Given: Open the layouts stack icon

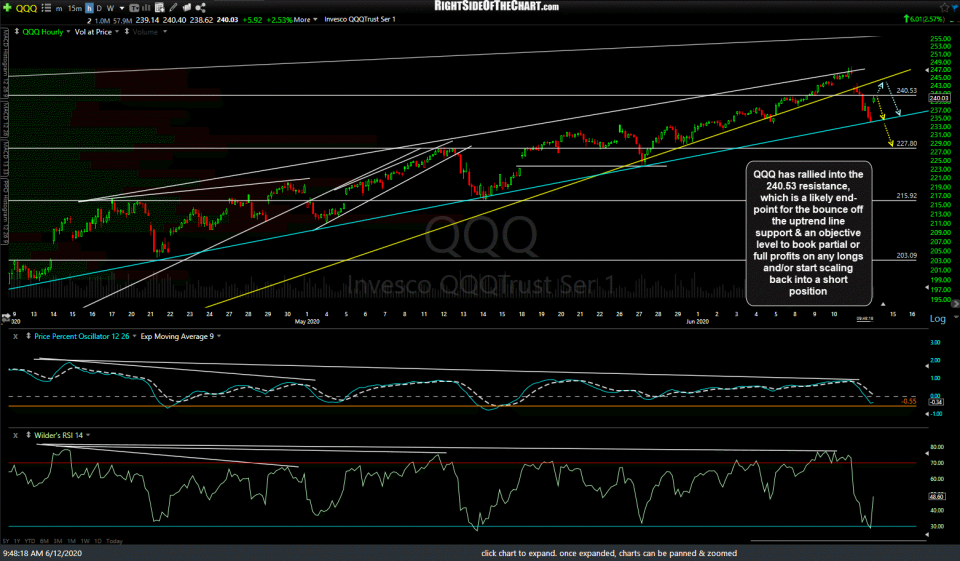Looking at the screenshot, I should (x=187, y=8).
